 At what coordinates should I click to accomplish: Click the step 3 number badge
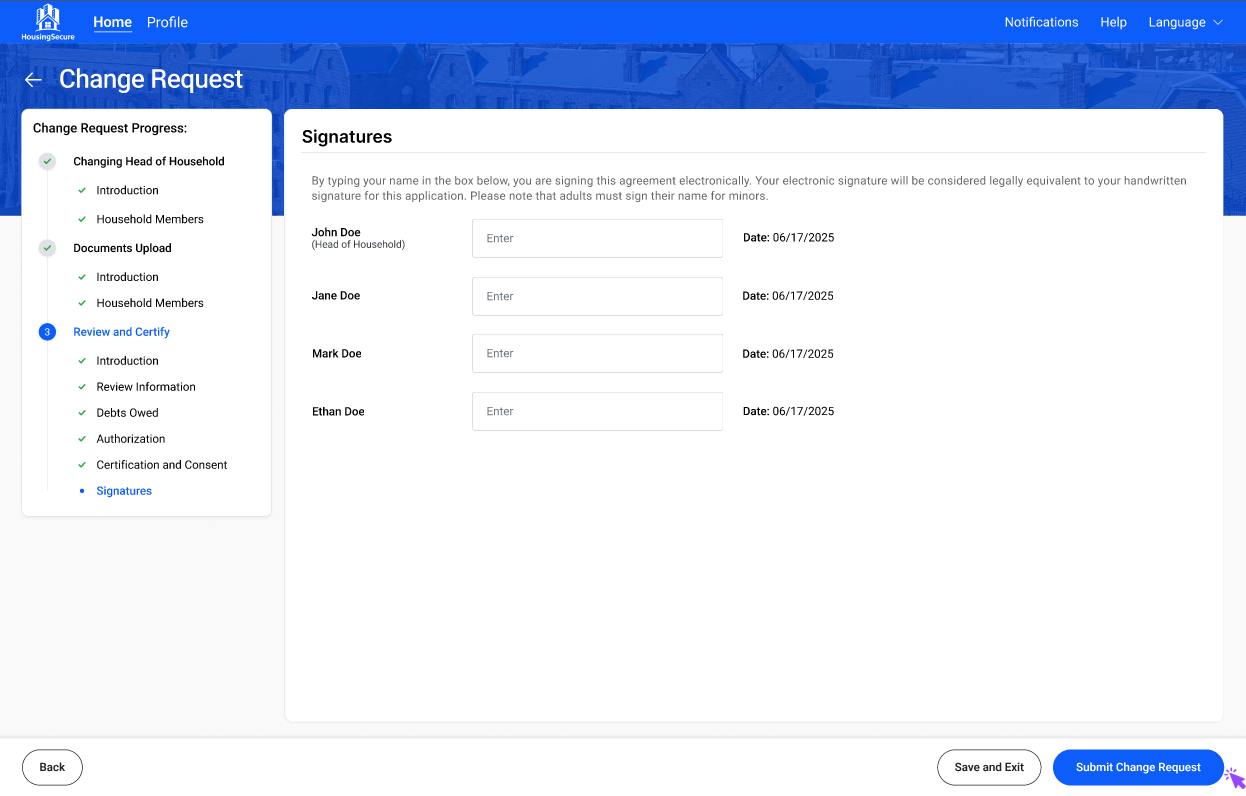[x=47, y=332]
